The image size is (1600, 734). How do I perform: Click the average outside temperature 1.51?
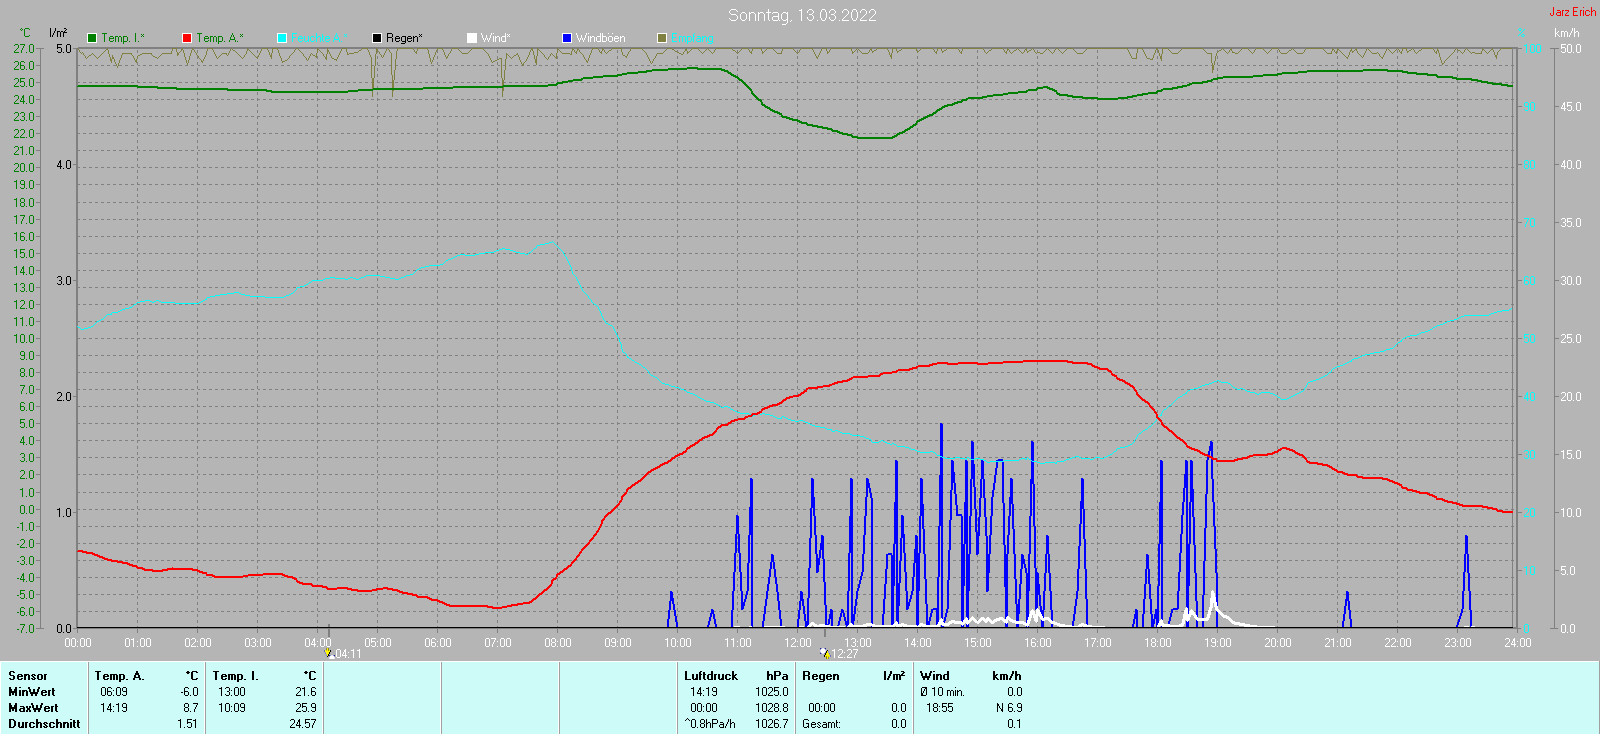tap(187, 724)
